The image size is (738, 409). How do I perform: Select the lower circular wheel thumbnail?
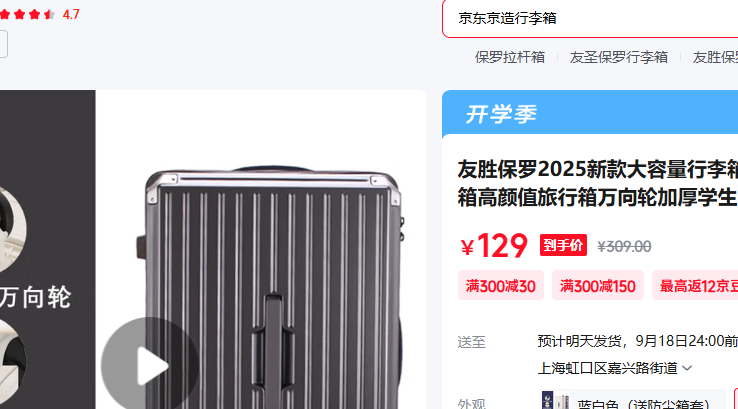(x=12, y=361)
